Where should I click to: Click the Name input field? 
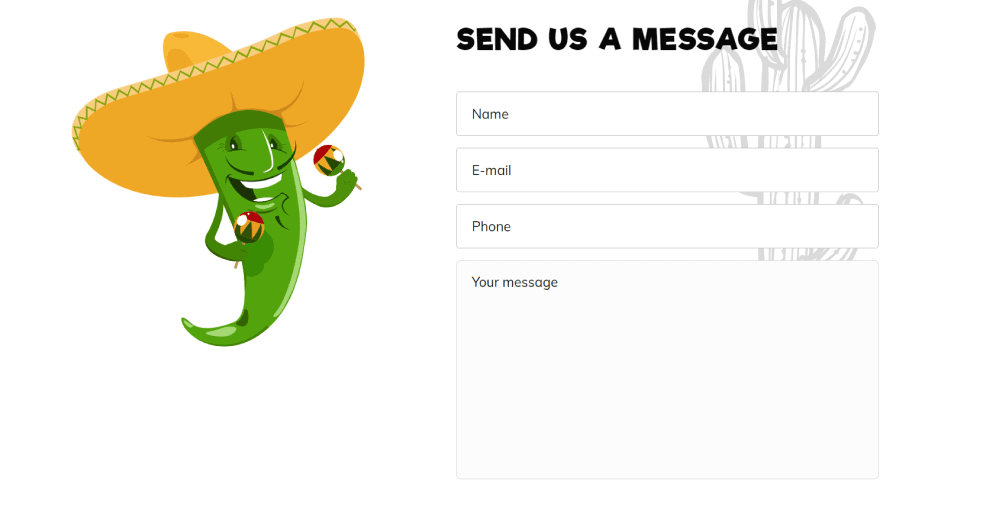pyautogui.click(x=667, y=114)
